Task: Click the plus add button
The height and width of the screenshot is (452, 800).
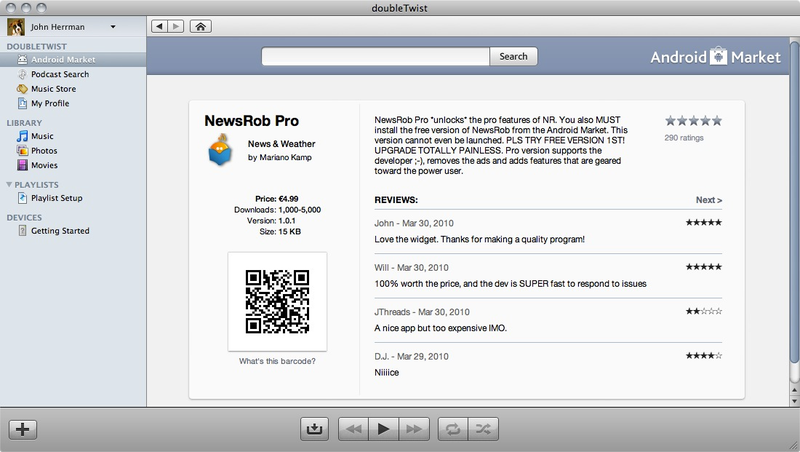Action: [22, 429]
